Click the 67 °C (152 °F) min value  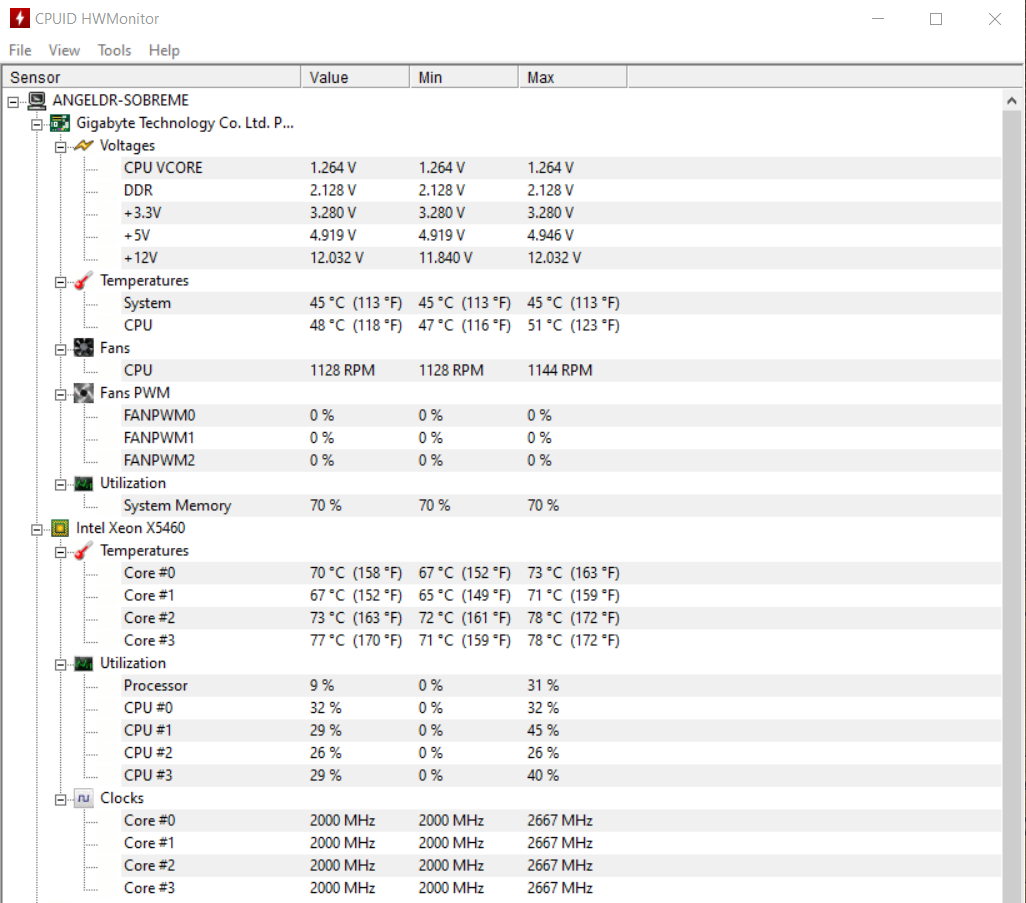(465, 573)
